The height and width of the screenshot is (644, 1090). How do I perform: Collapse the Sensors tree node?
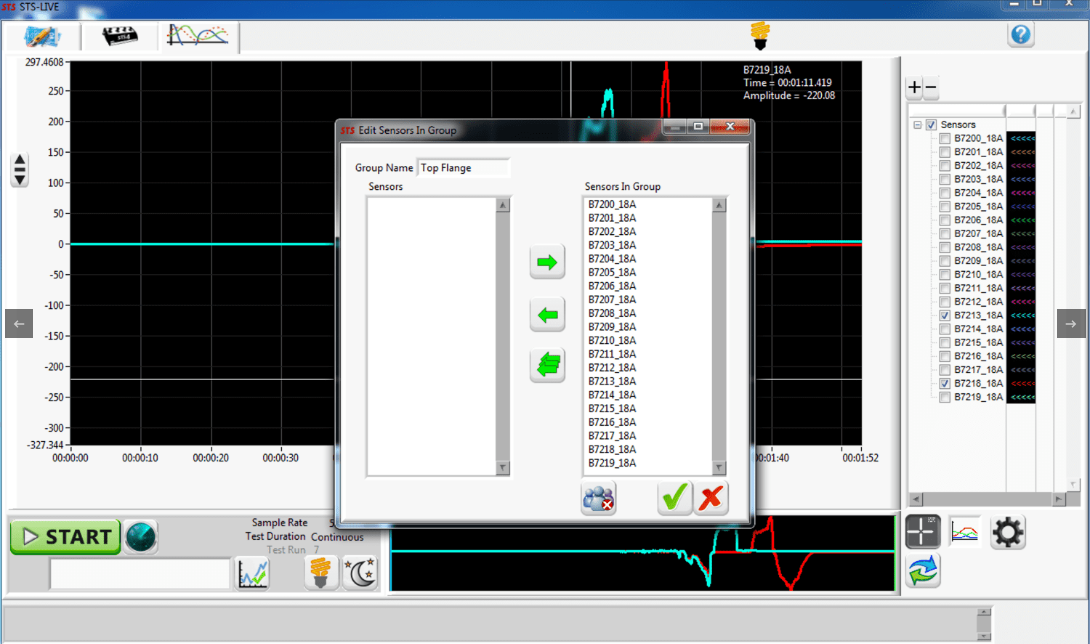[917, 125]
